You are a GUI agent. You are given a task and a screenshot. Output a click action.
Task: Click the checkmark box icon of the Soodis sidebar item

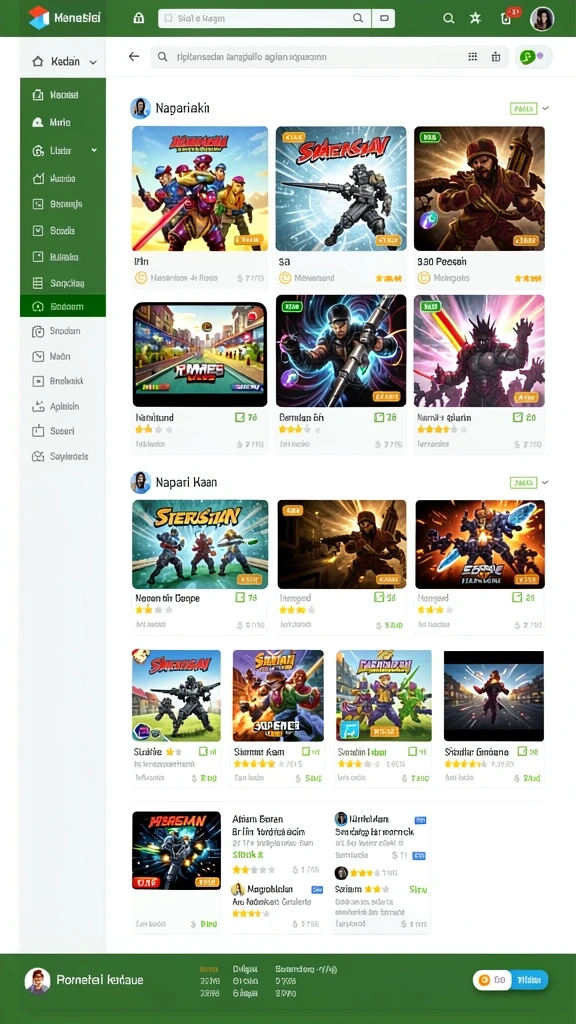tap(38, 231)
